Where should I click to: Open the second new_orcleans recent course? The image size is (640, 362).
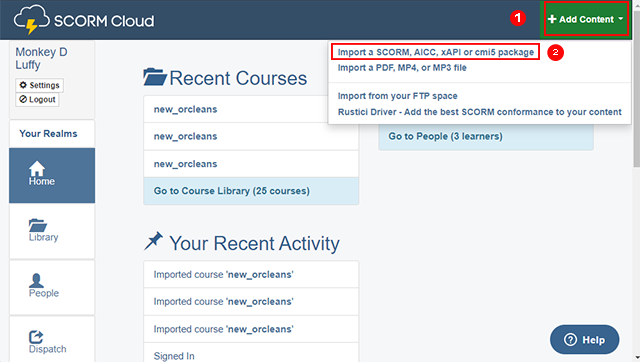[x=251, y=136]
